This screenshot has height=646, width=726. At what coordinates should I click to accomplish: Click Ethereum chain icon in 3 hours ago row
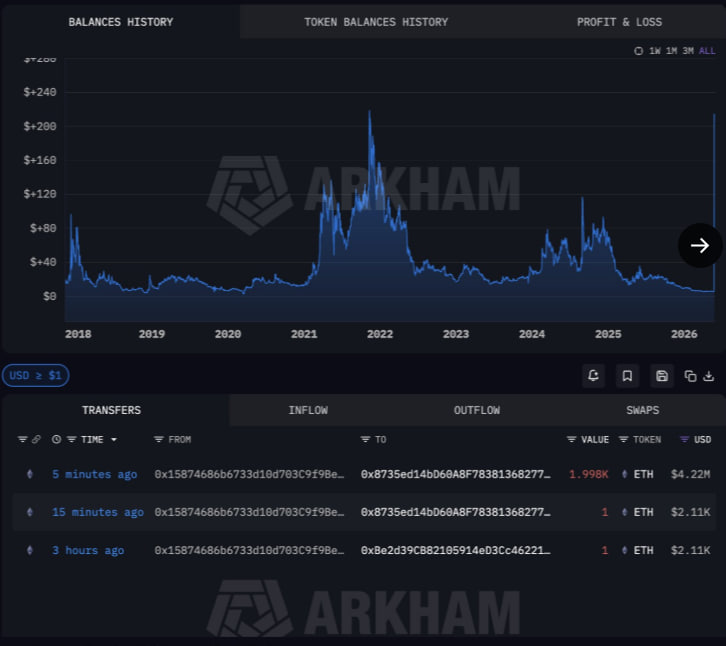pyautogui.click(x=30, y=550)
